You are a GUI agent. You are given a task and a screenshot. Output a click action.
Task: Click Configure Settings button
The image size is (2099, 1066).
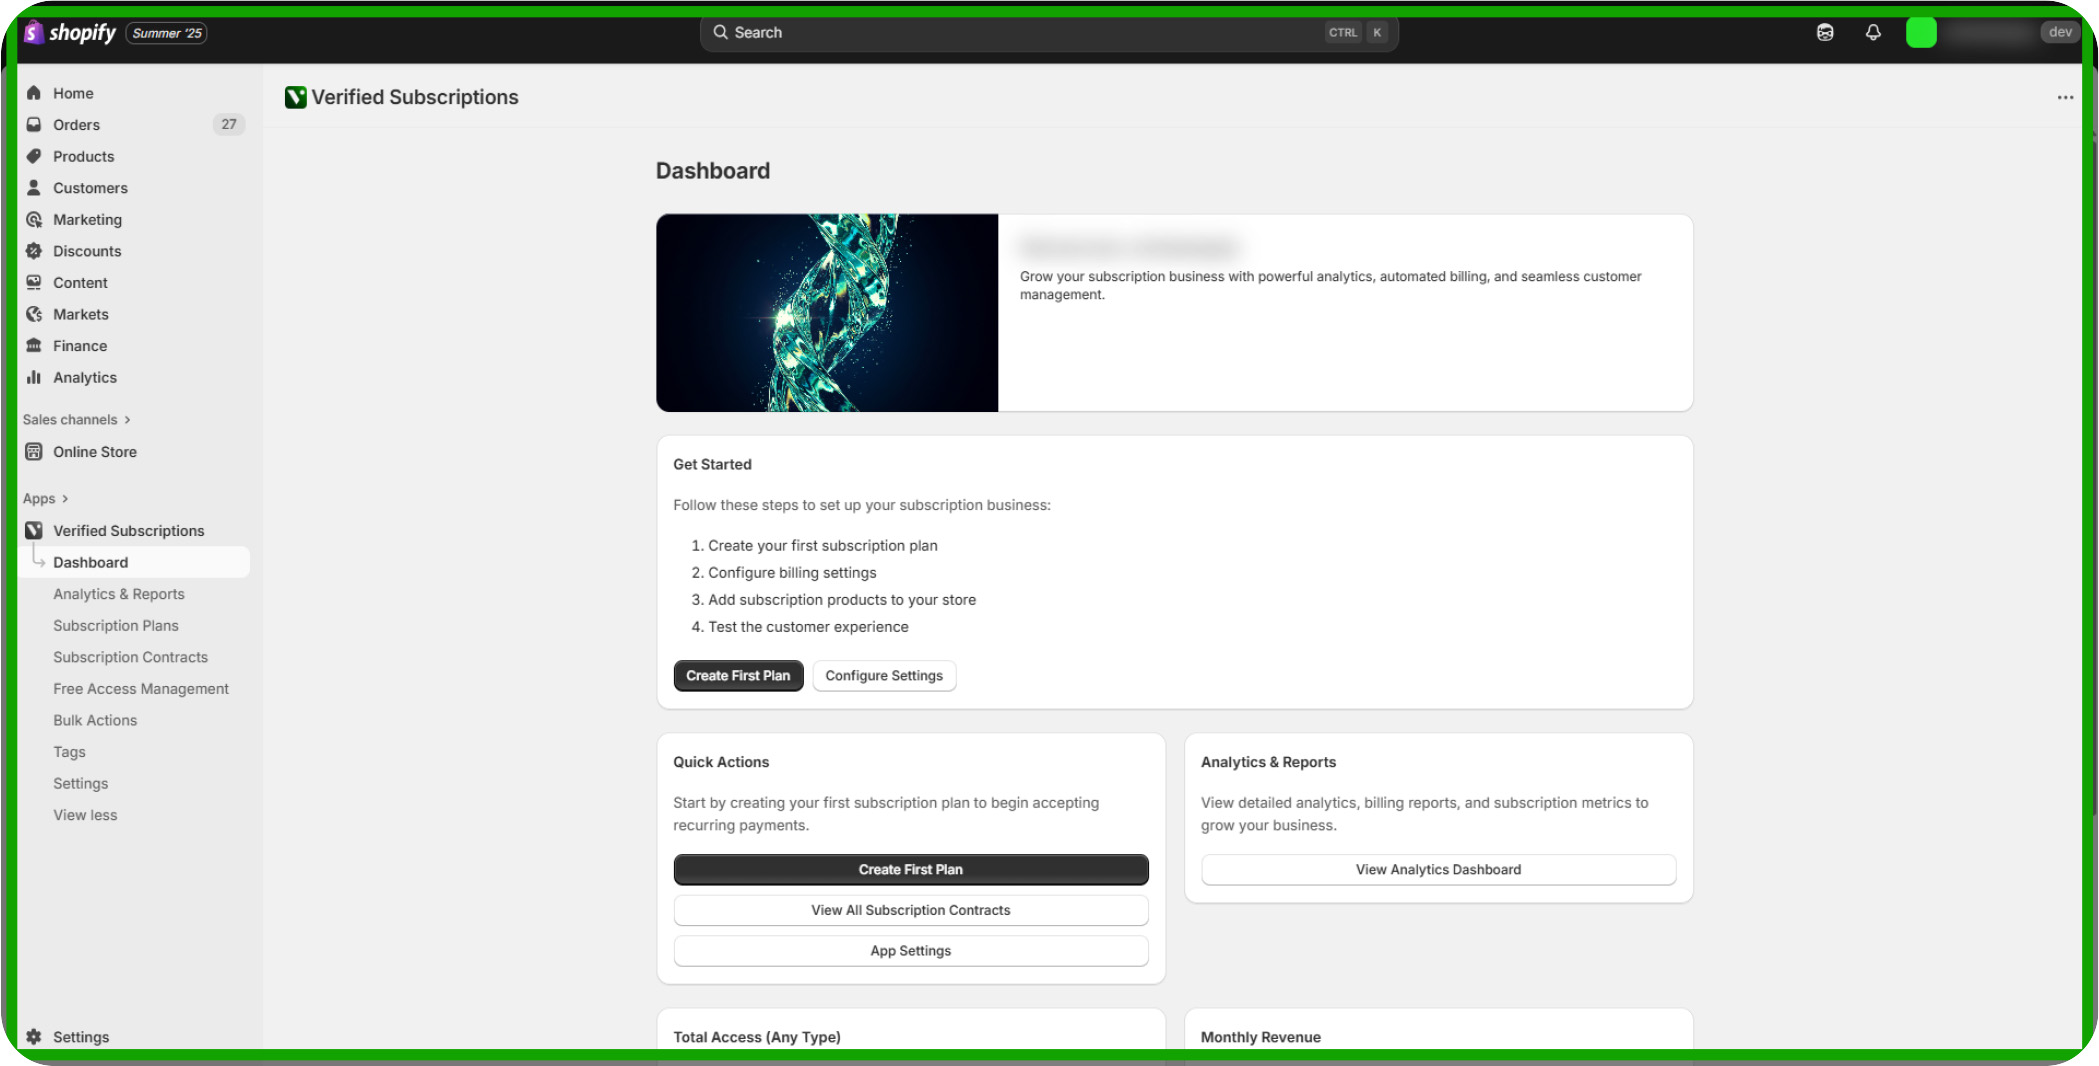click(x=884, y=675)
